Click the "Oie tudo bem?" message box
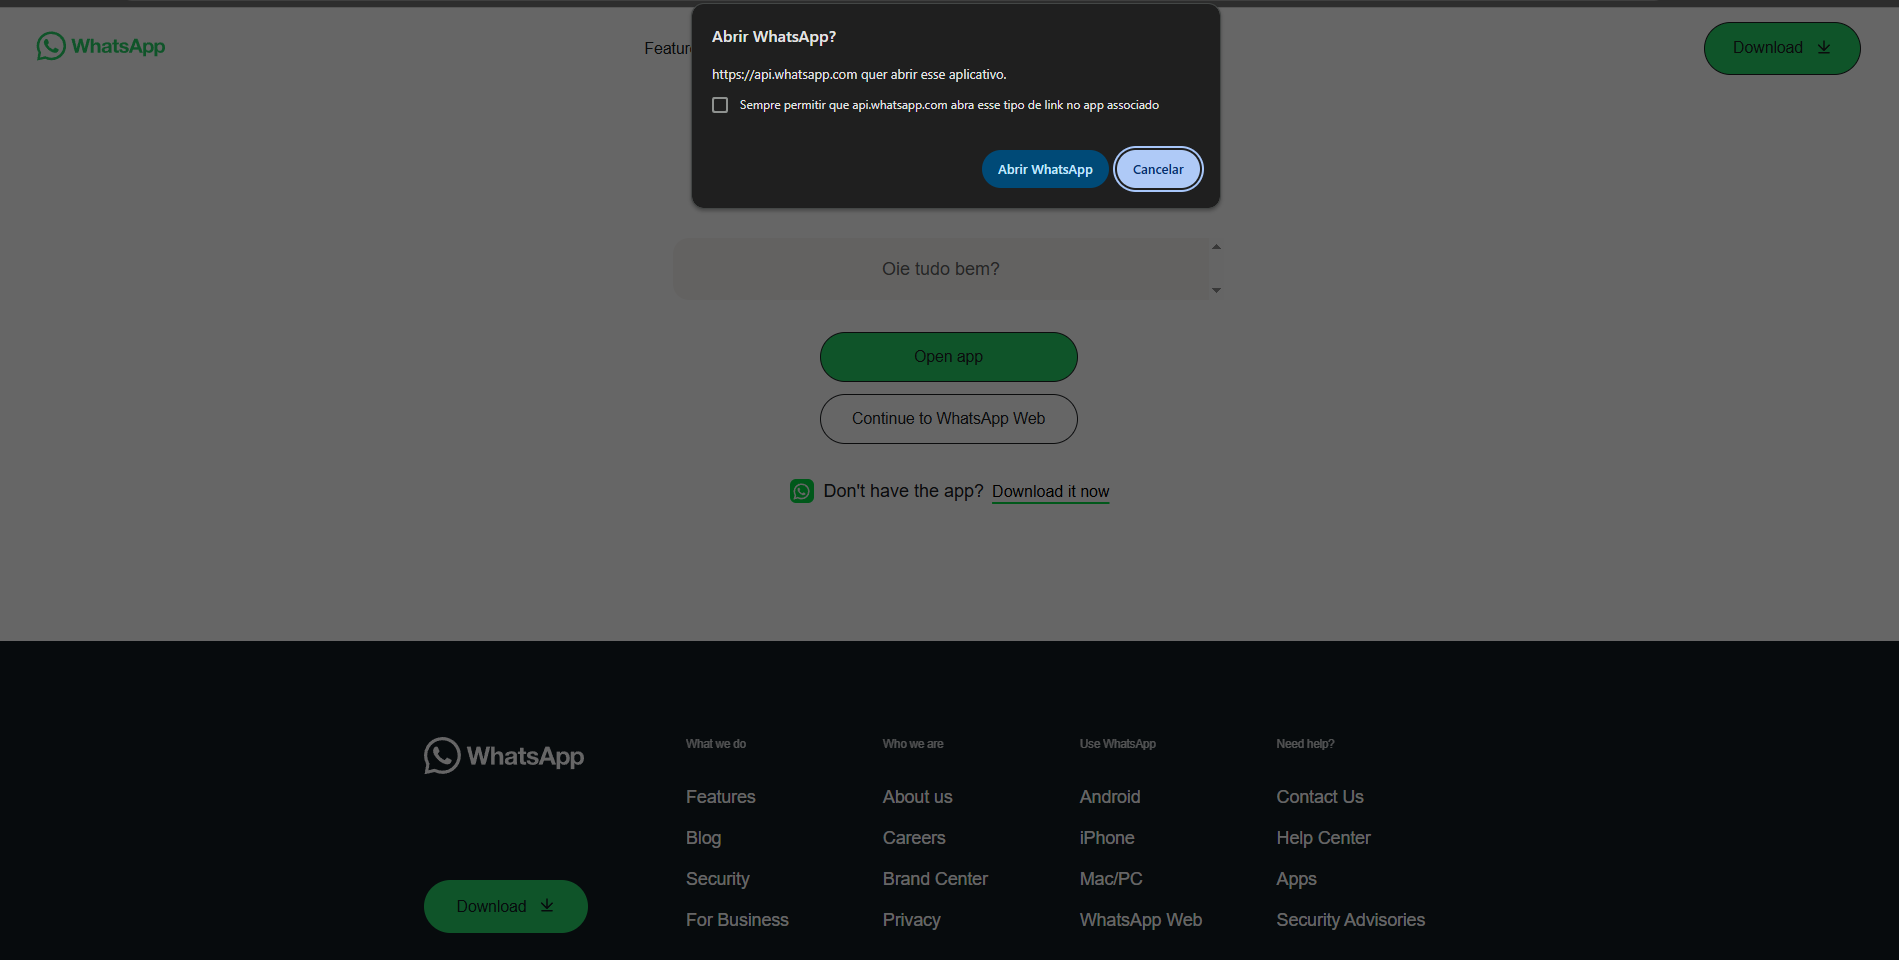Screen dimensions: 1899x960 click(941, 269)
